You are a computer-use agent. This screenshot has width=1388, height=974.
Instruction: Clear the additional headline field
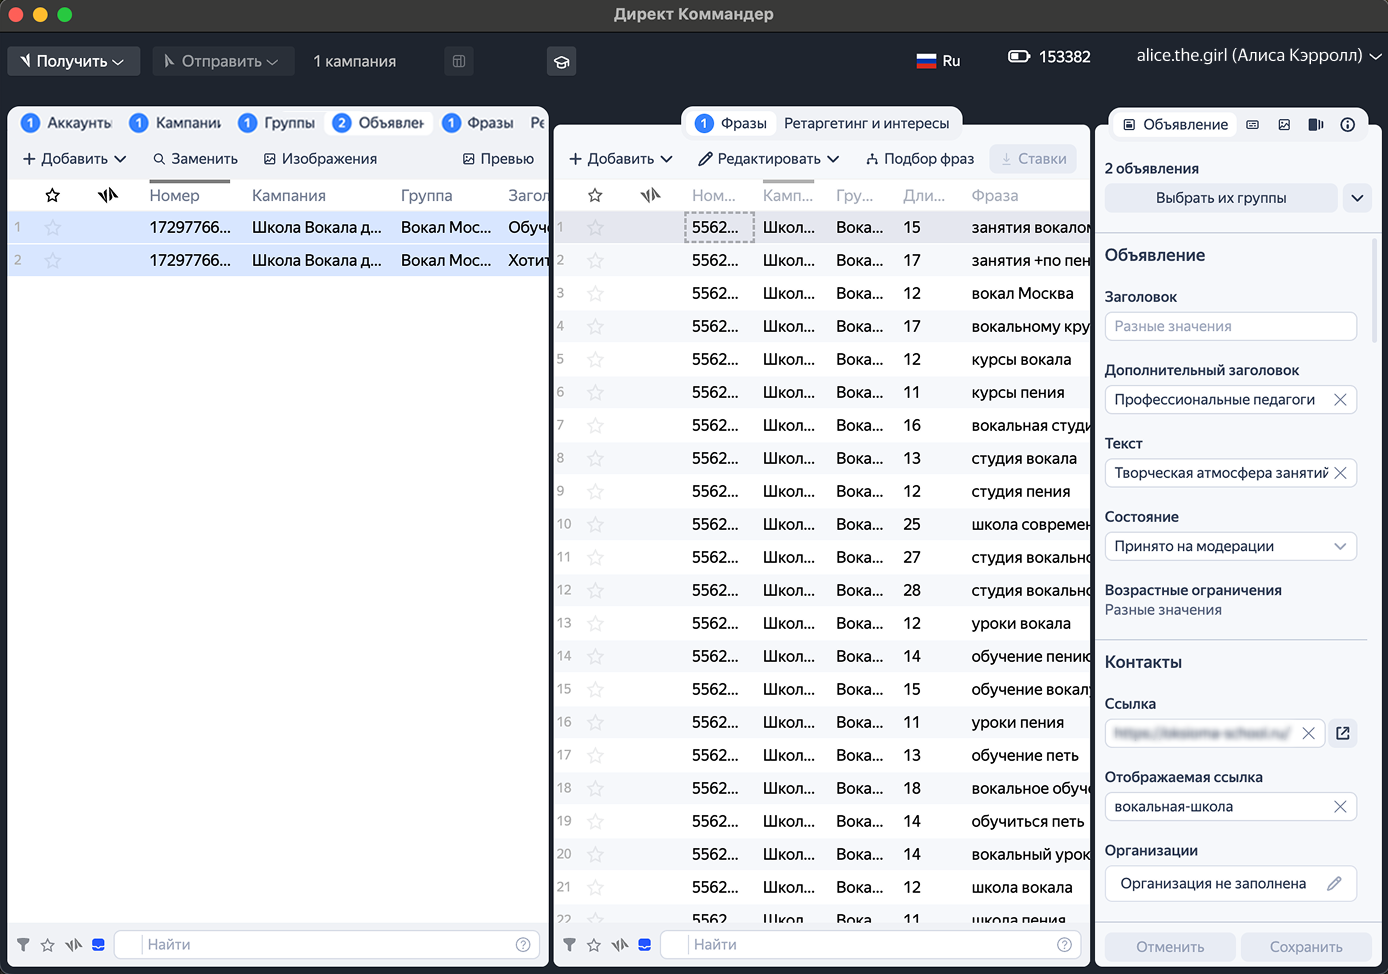point(1340,400)
